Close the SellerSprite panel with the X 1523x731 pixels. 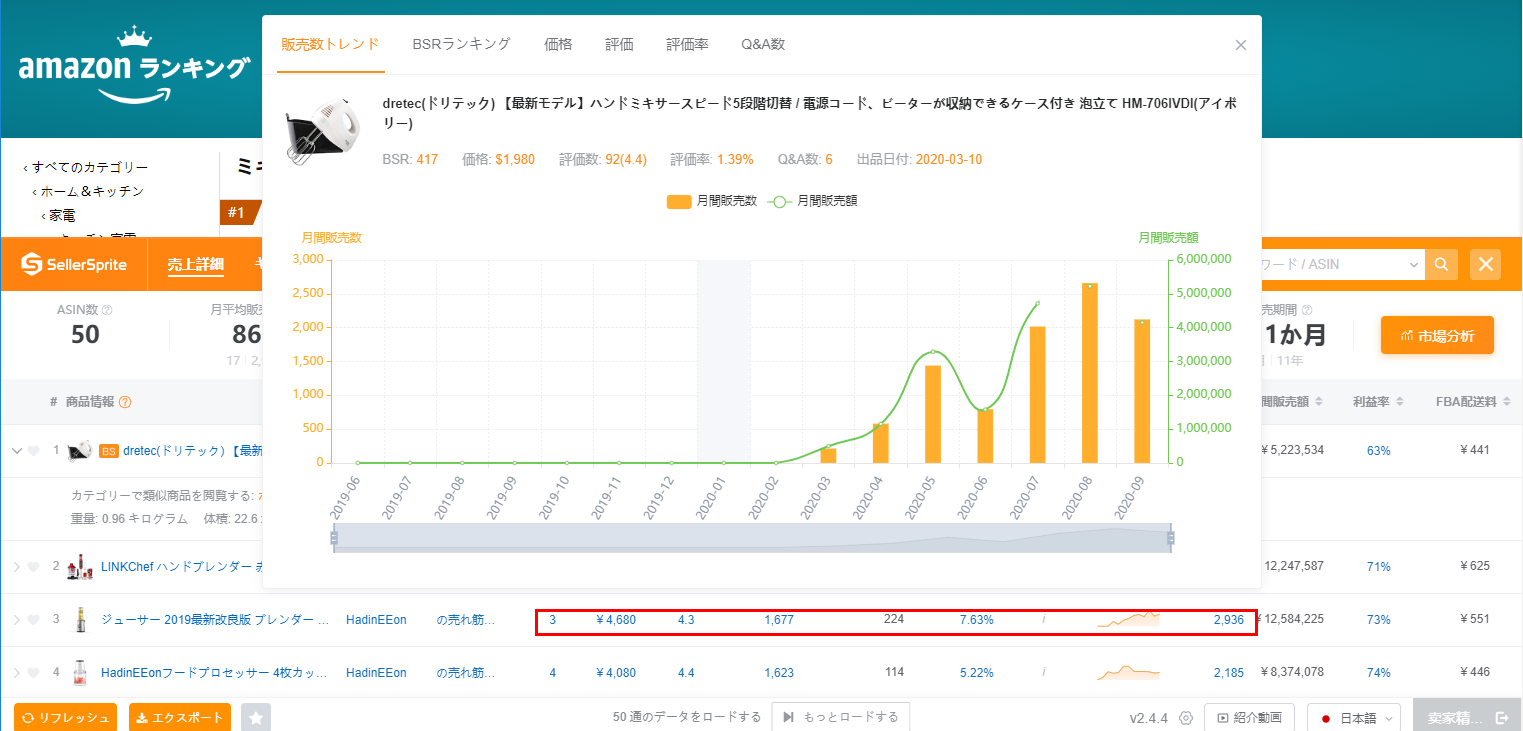pos(1486,264)
